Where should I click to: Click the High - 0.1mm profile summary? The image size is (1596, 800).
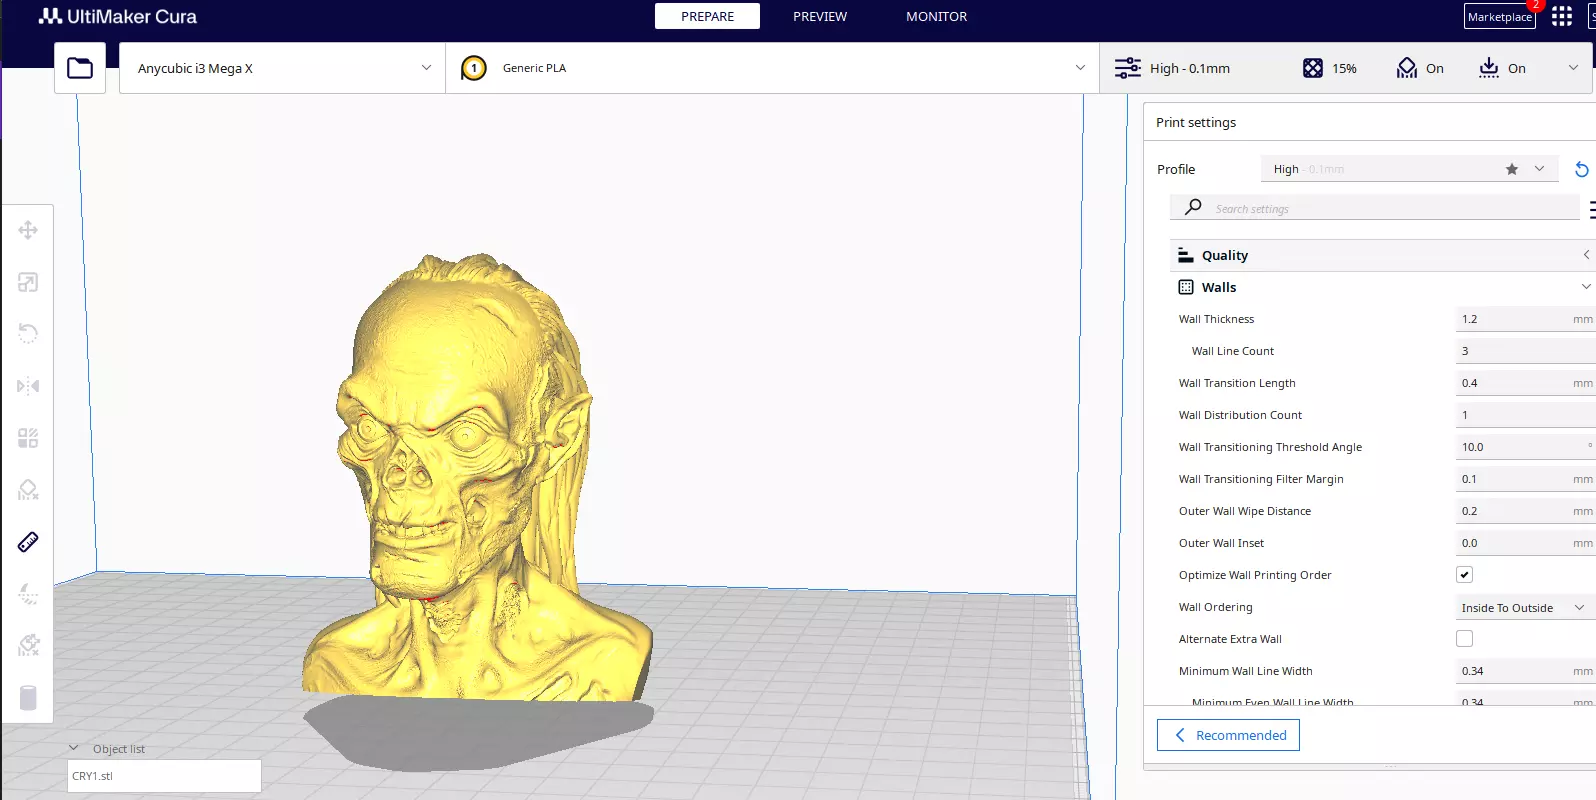coord(1190,68)
